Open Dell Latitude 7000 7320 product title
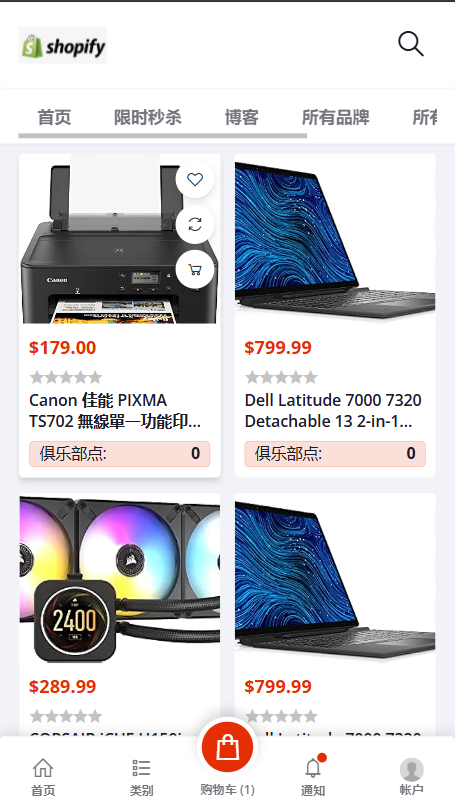Viewport: 455px width, 810px height. [x=333, y=411]
